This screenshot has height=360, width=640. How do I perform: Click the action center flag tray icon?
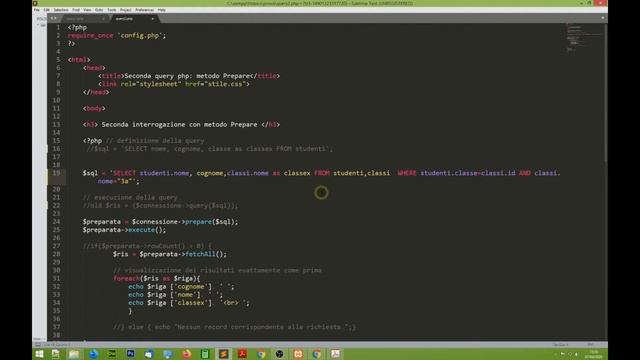(x=562, y=354)
